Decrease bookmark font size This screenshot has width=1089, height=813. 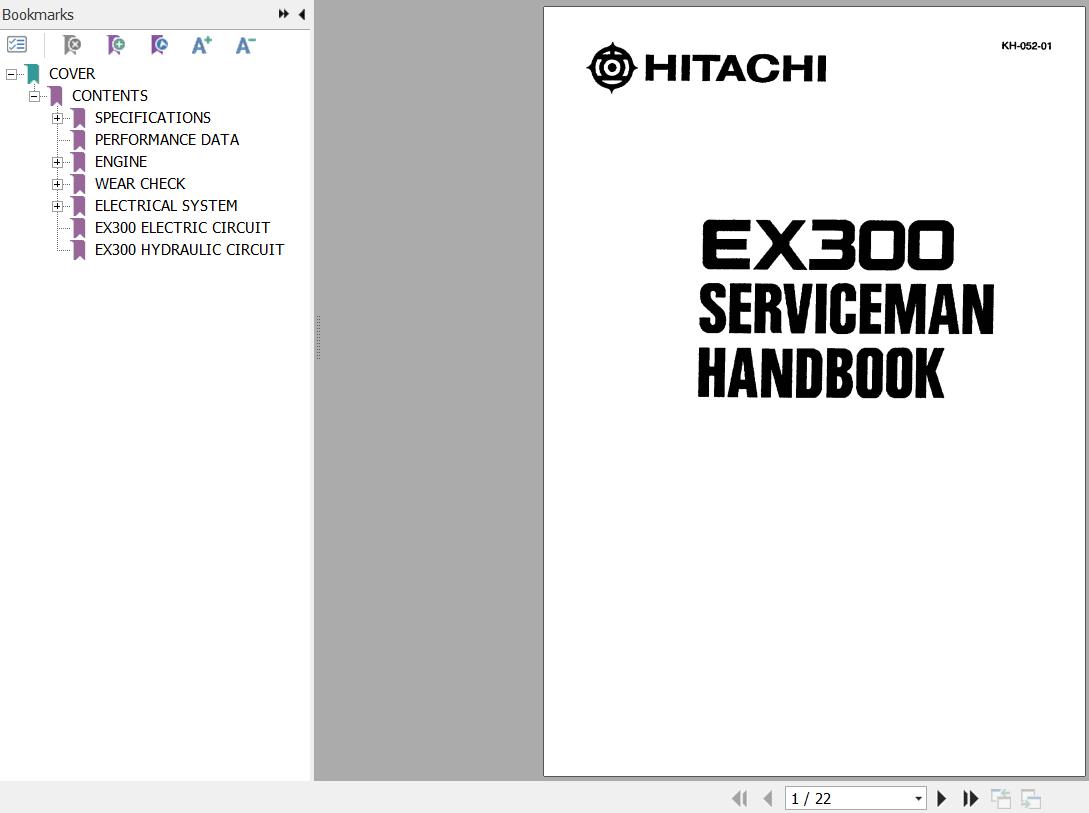tap(245, 45)
